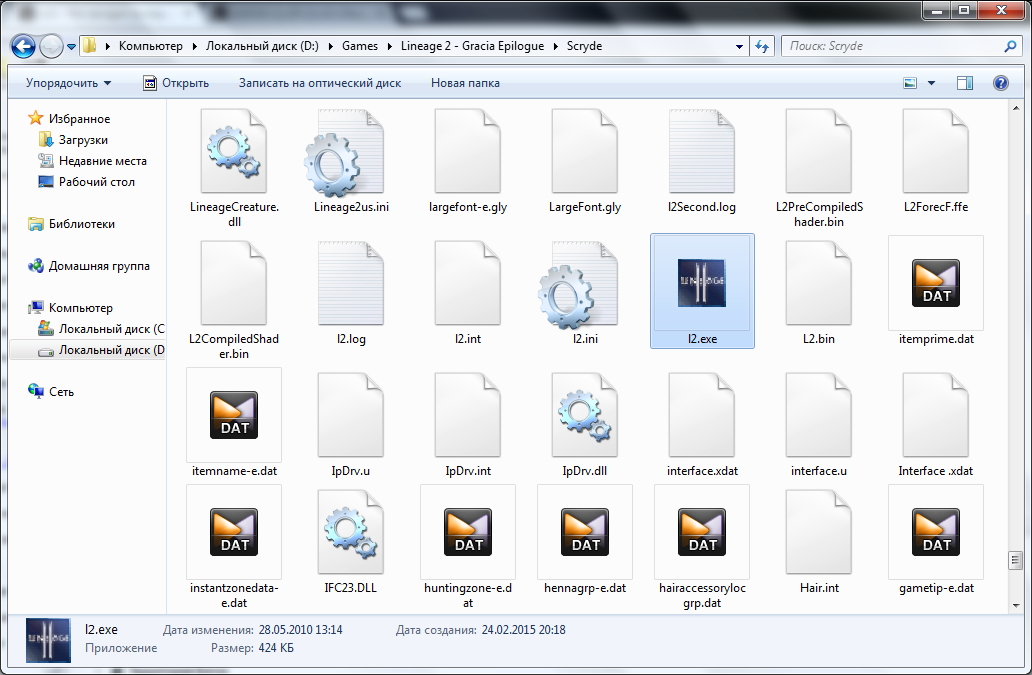
Task: Click the Lineage2us.ini settings file
Action: (x=351, y=151)
